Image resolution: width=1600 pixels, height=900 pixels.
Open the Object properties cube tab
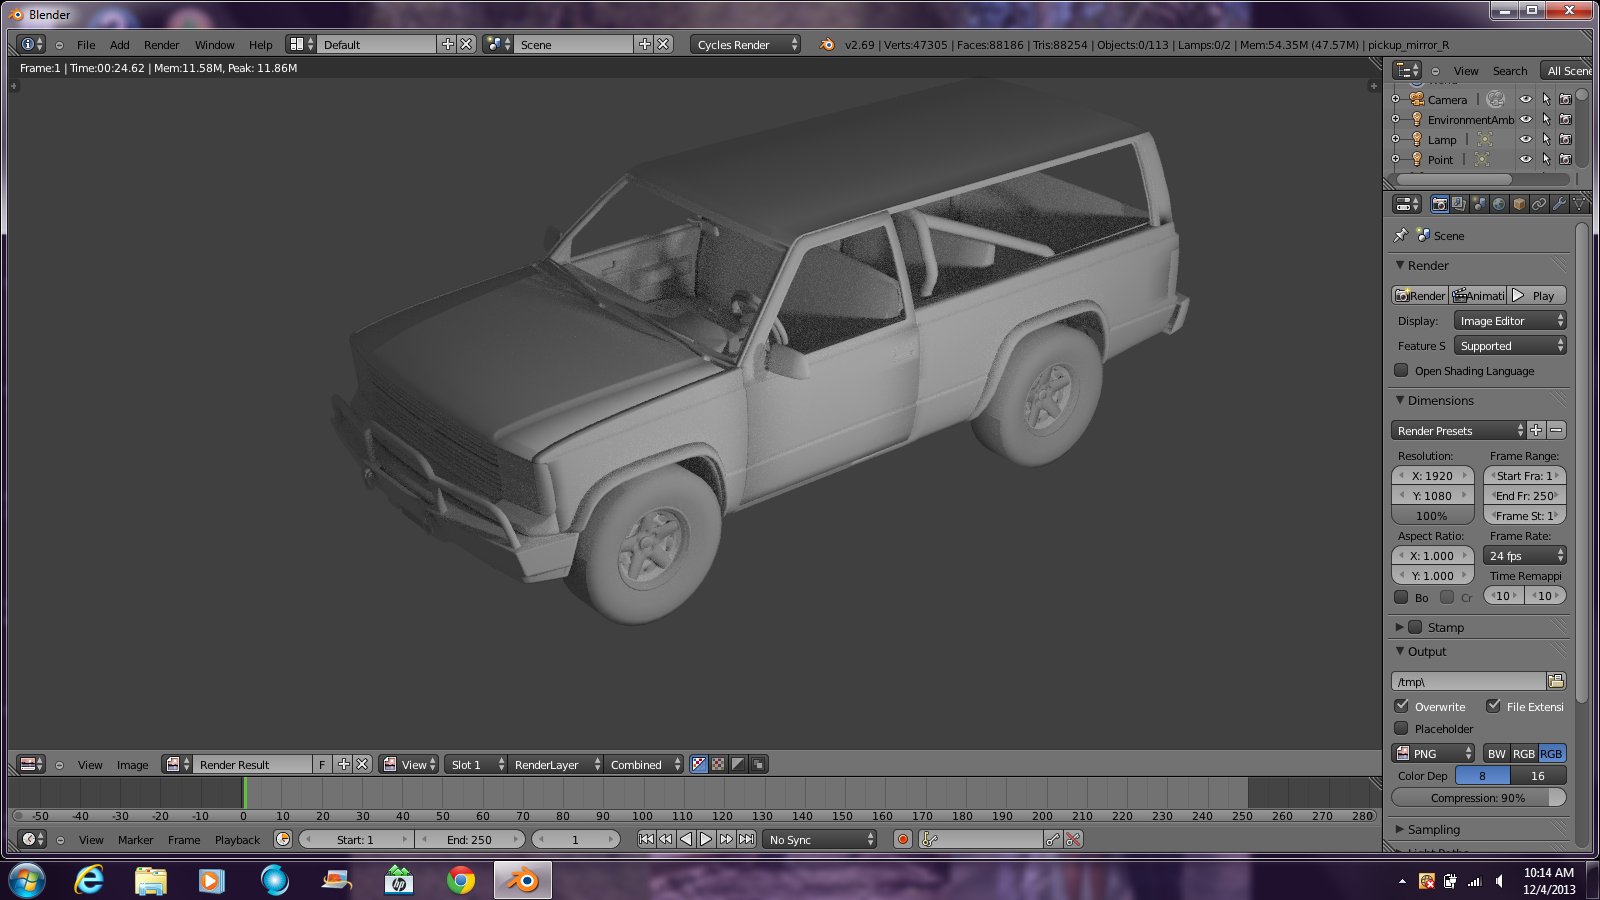pyautogui.click(x=1519, y=204)
